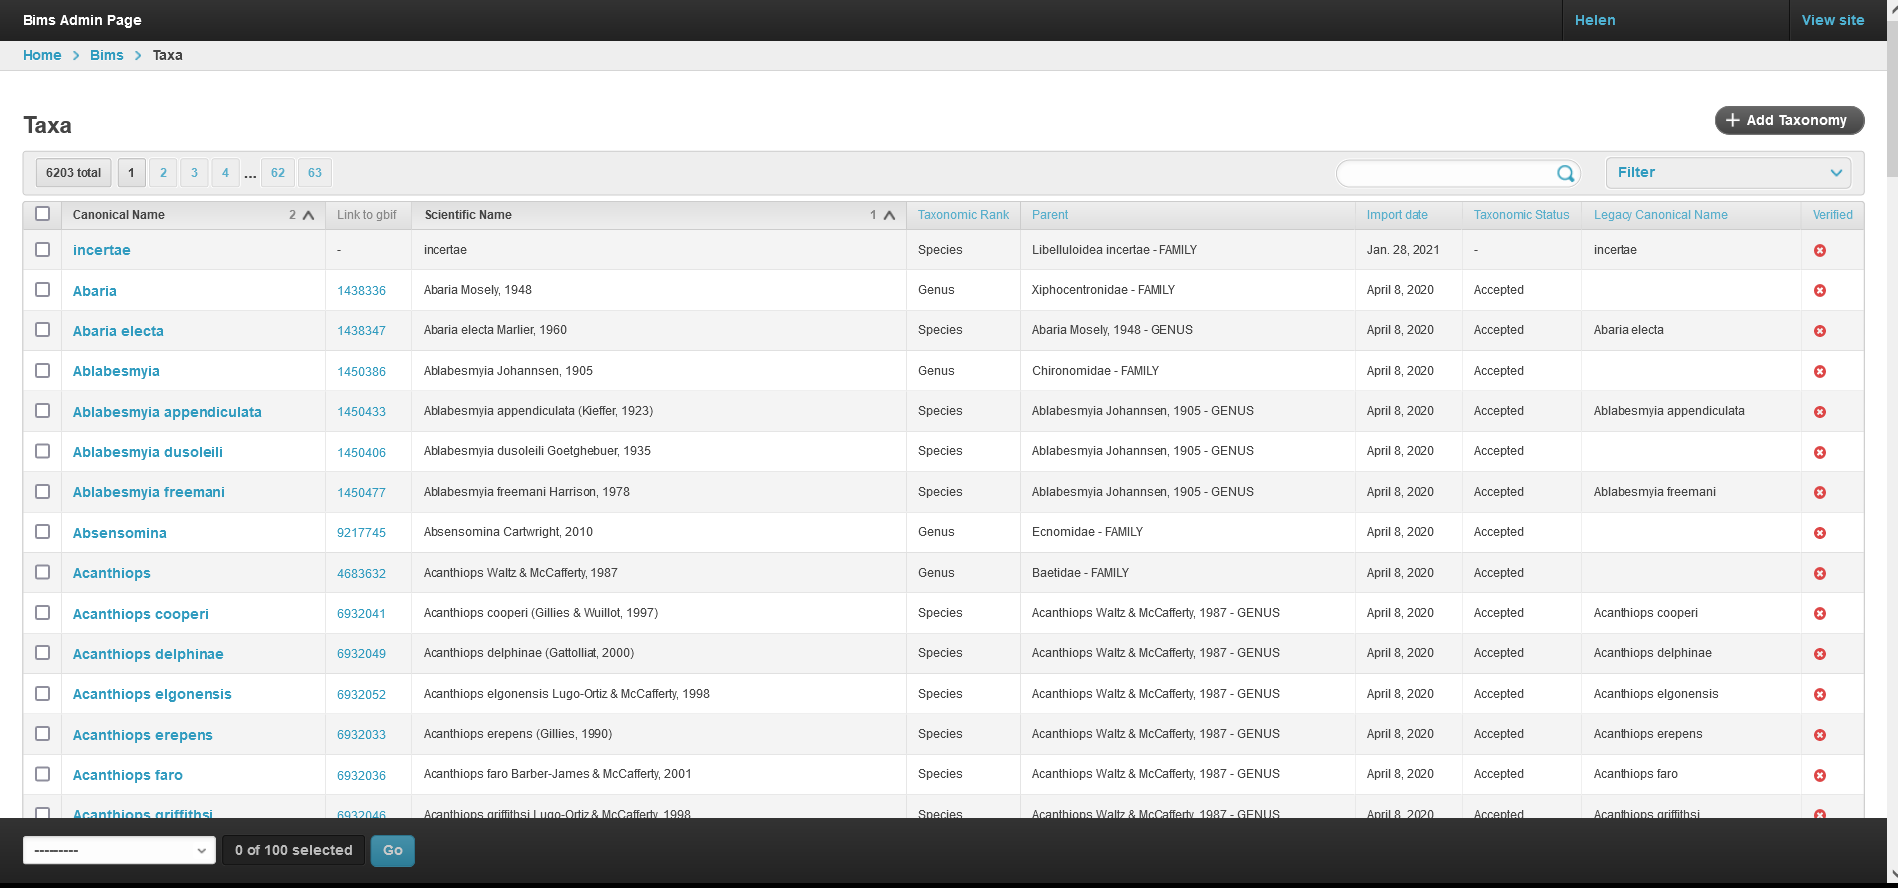Viewport: 1898px width, 888px height.
Task: Click the Add Taxonomy button
Action: (1789, 120)
